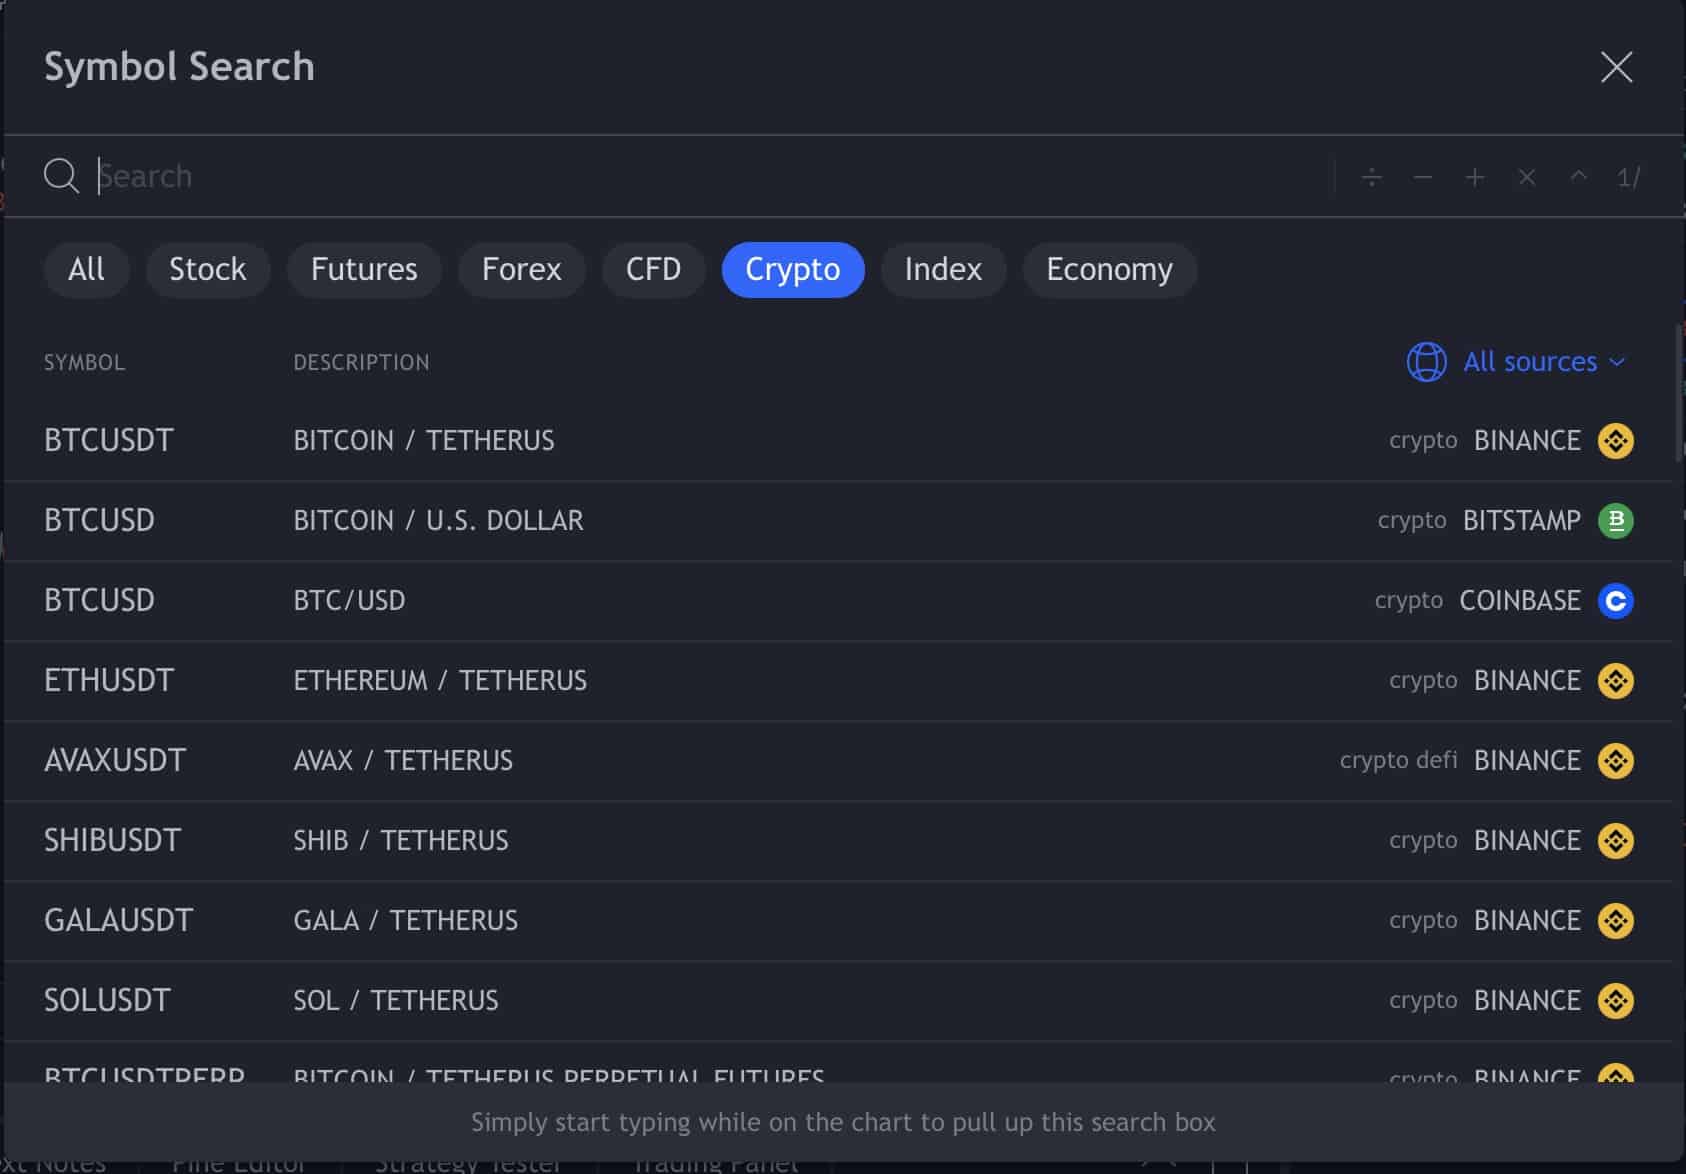Image resolution: width=1686 pixels, height=1174 pixels.
Task: Click the globe sources icon
Action: (x=1426, y=361)
